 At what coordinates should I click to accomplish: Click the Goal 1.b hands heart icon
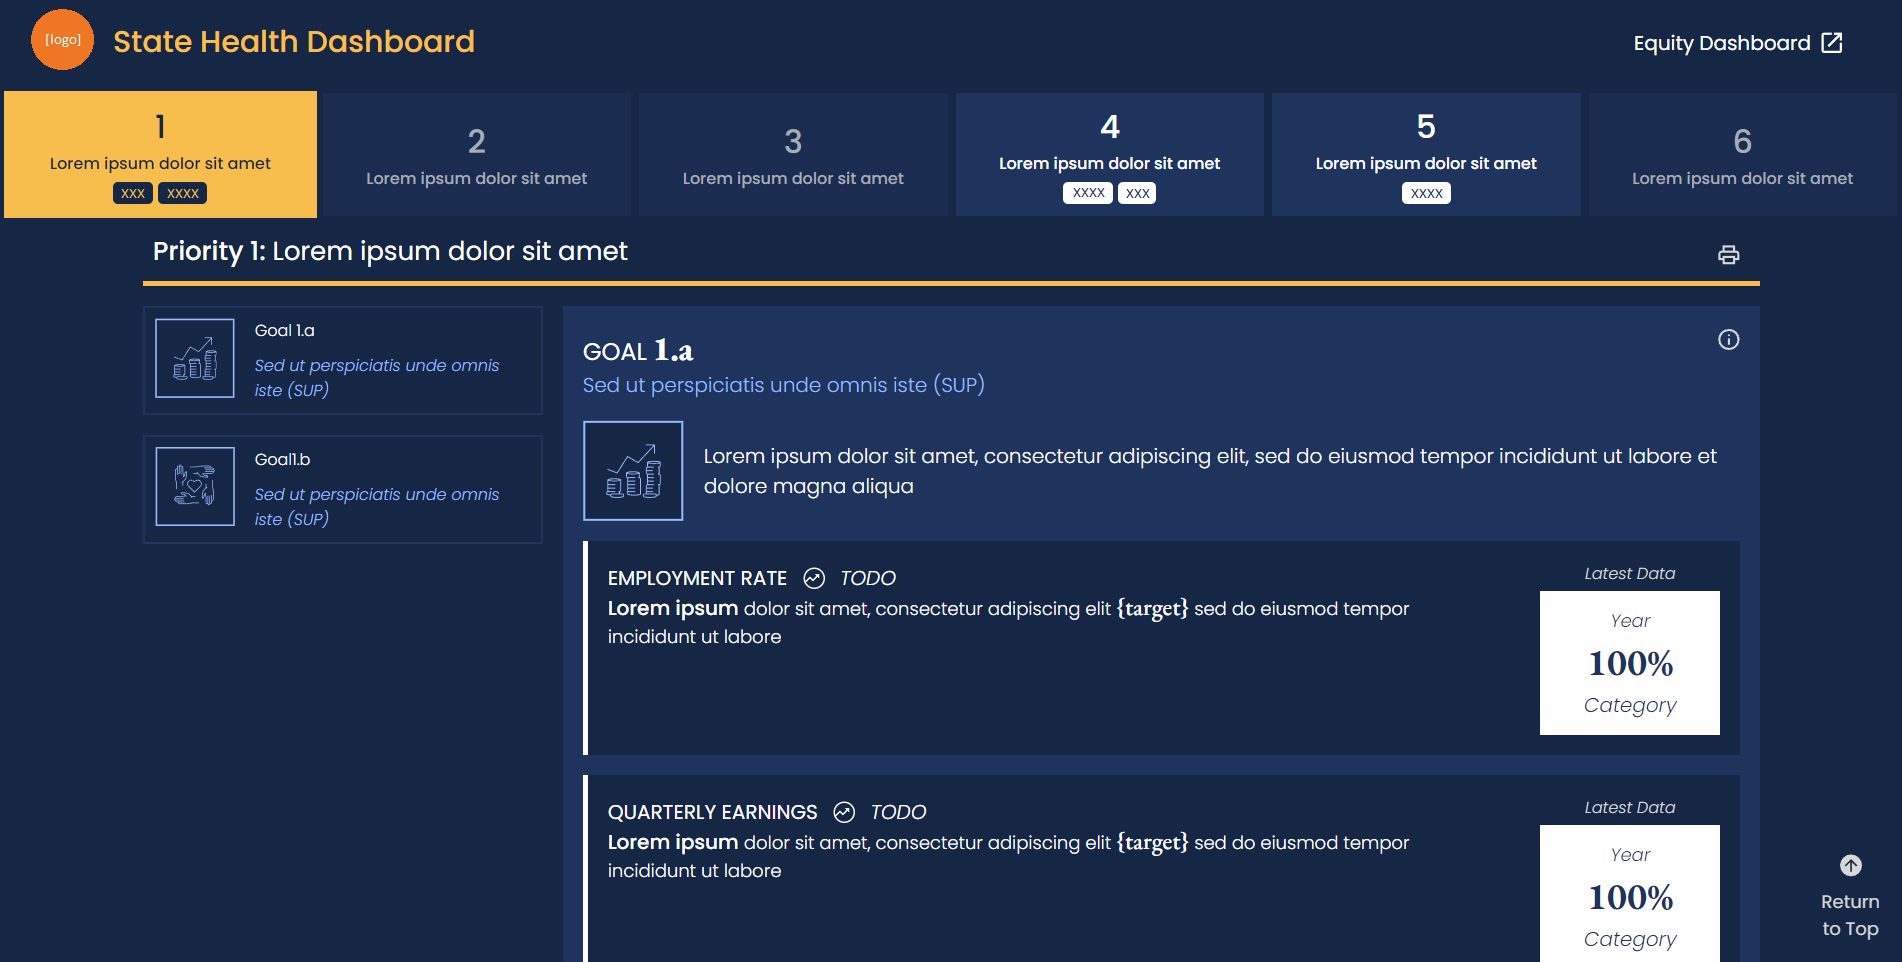(x=195, y=487)
